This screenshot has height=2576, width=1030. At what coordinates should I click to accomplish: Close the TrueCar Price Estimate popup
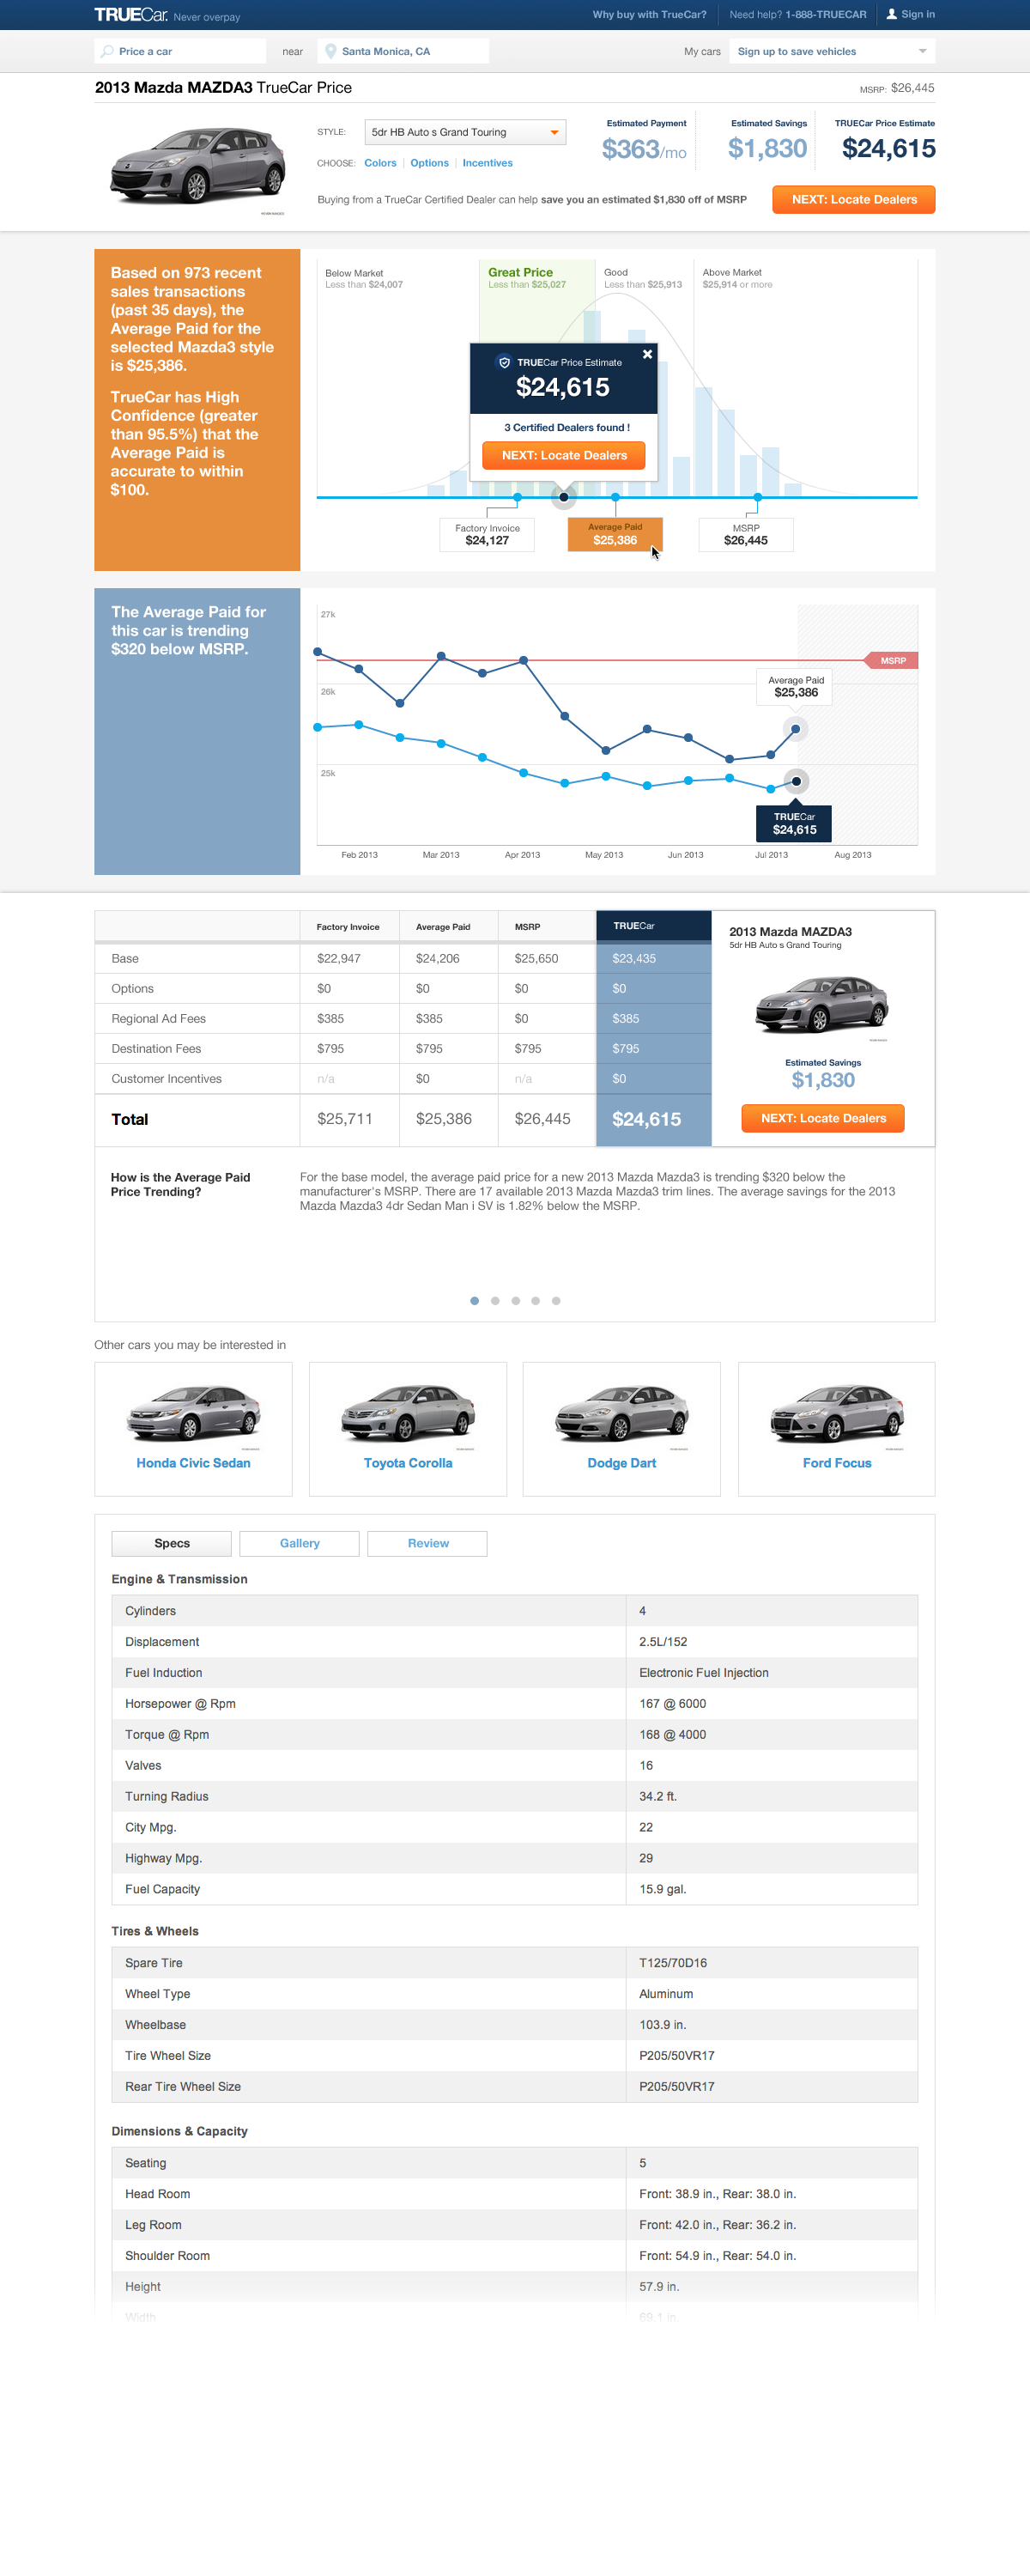coord(647,354)
